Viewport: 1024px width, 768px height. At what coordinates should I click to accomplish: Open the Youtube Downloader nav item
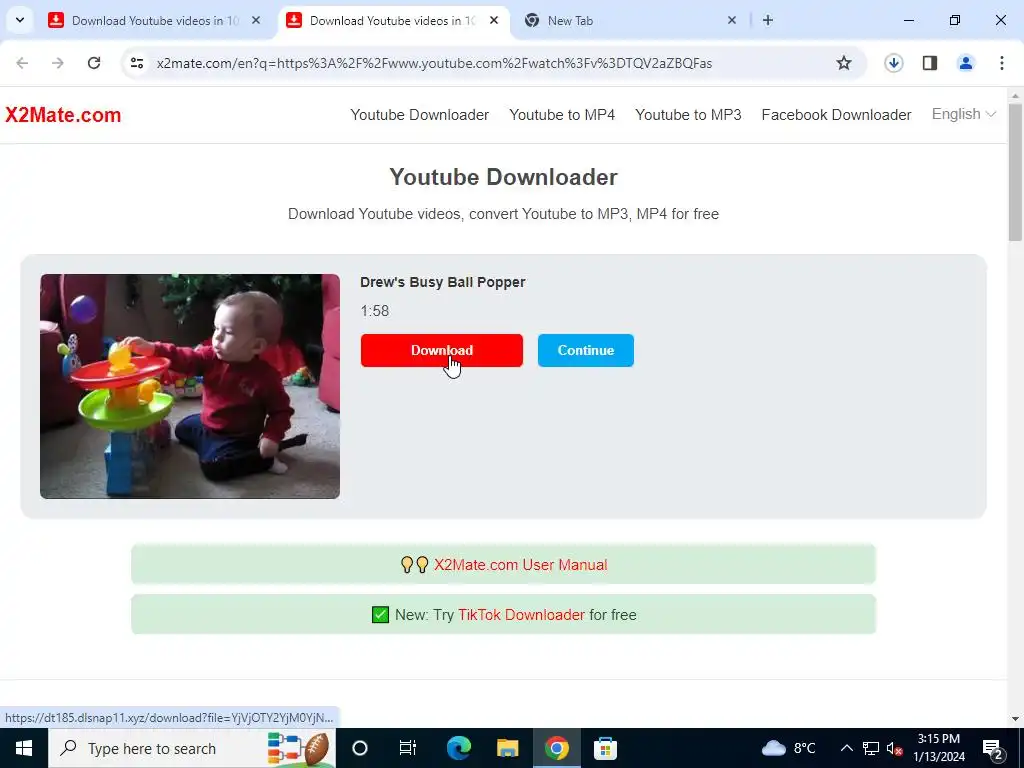(419, 115)
